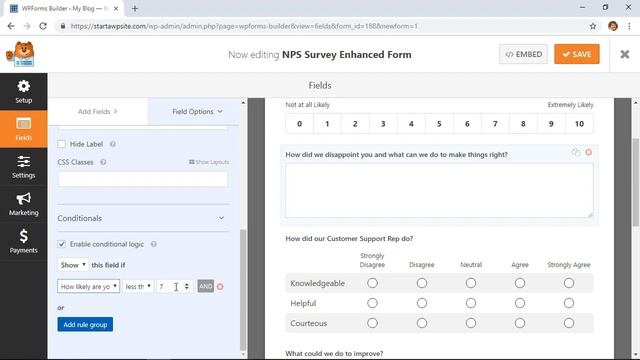The image size is (640, 360).
Task: Exit the form builder with the X icon
Action: point(624,54)
